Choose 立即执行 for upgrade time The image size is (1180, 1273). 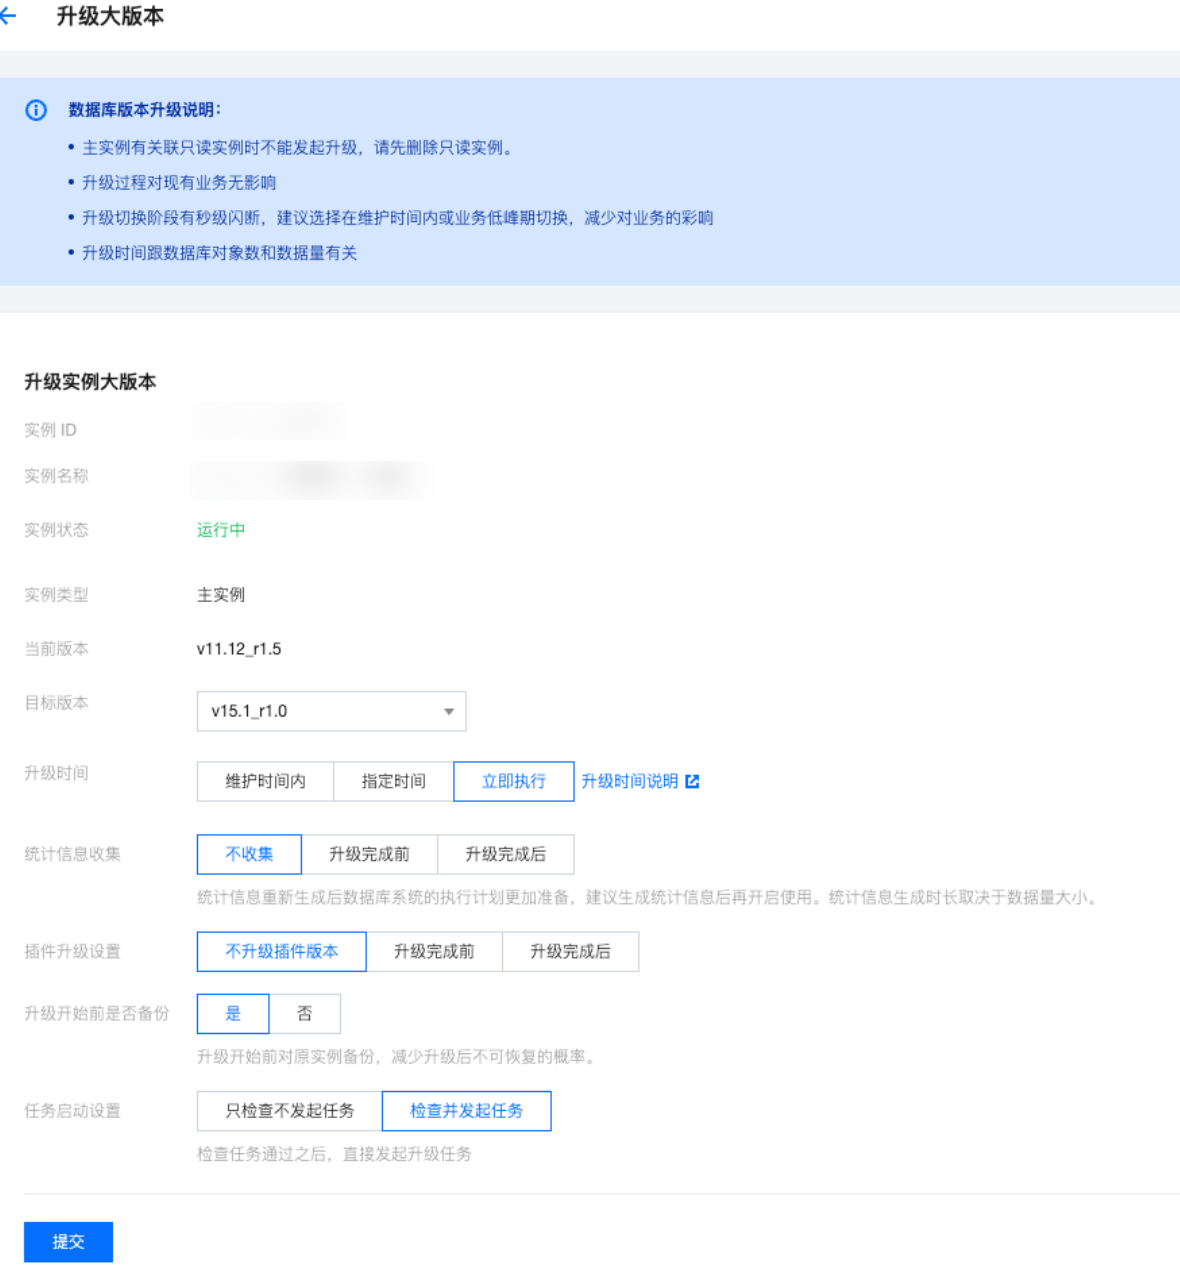(x=514, y=781)
